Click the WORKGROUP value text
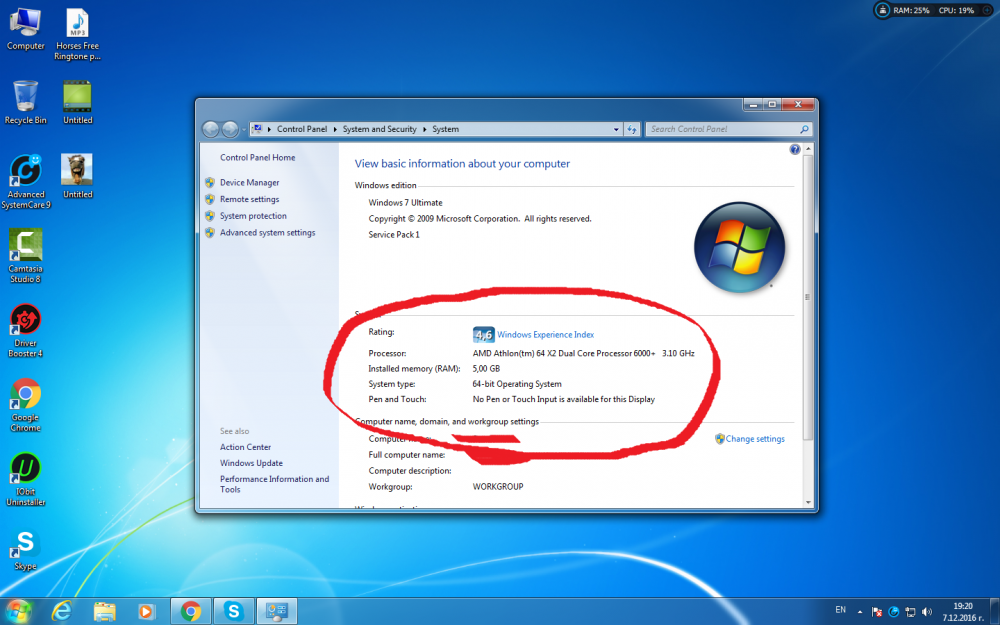This screenshot has width=1000, height=625. tap(497, 486)
